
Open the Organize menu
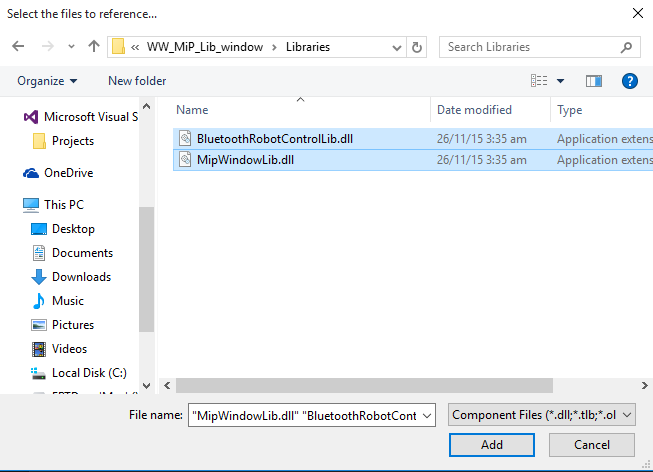[47, 81]
